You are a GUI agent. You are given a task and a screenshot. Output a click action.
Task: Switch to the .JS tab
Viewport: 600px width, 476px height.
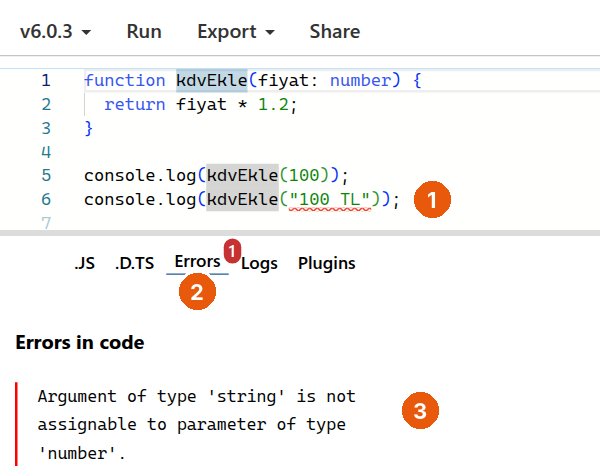click(85, 263)
